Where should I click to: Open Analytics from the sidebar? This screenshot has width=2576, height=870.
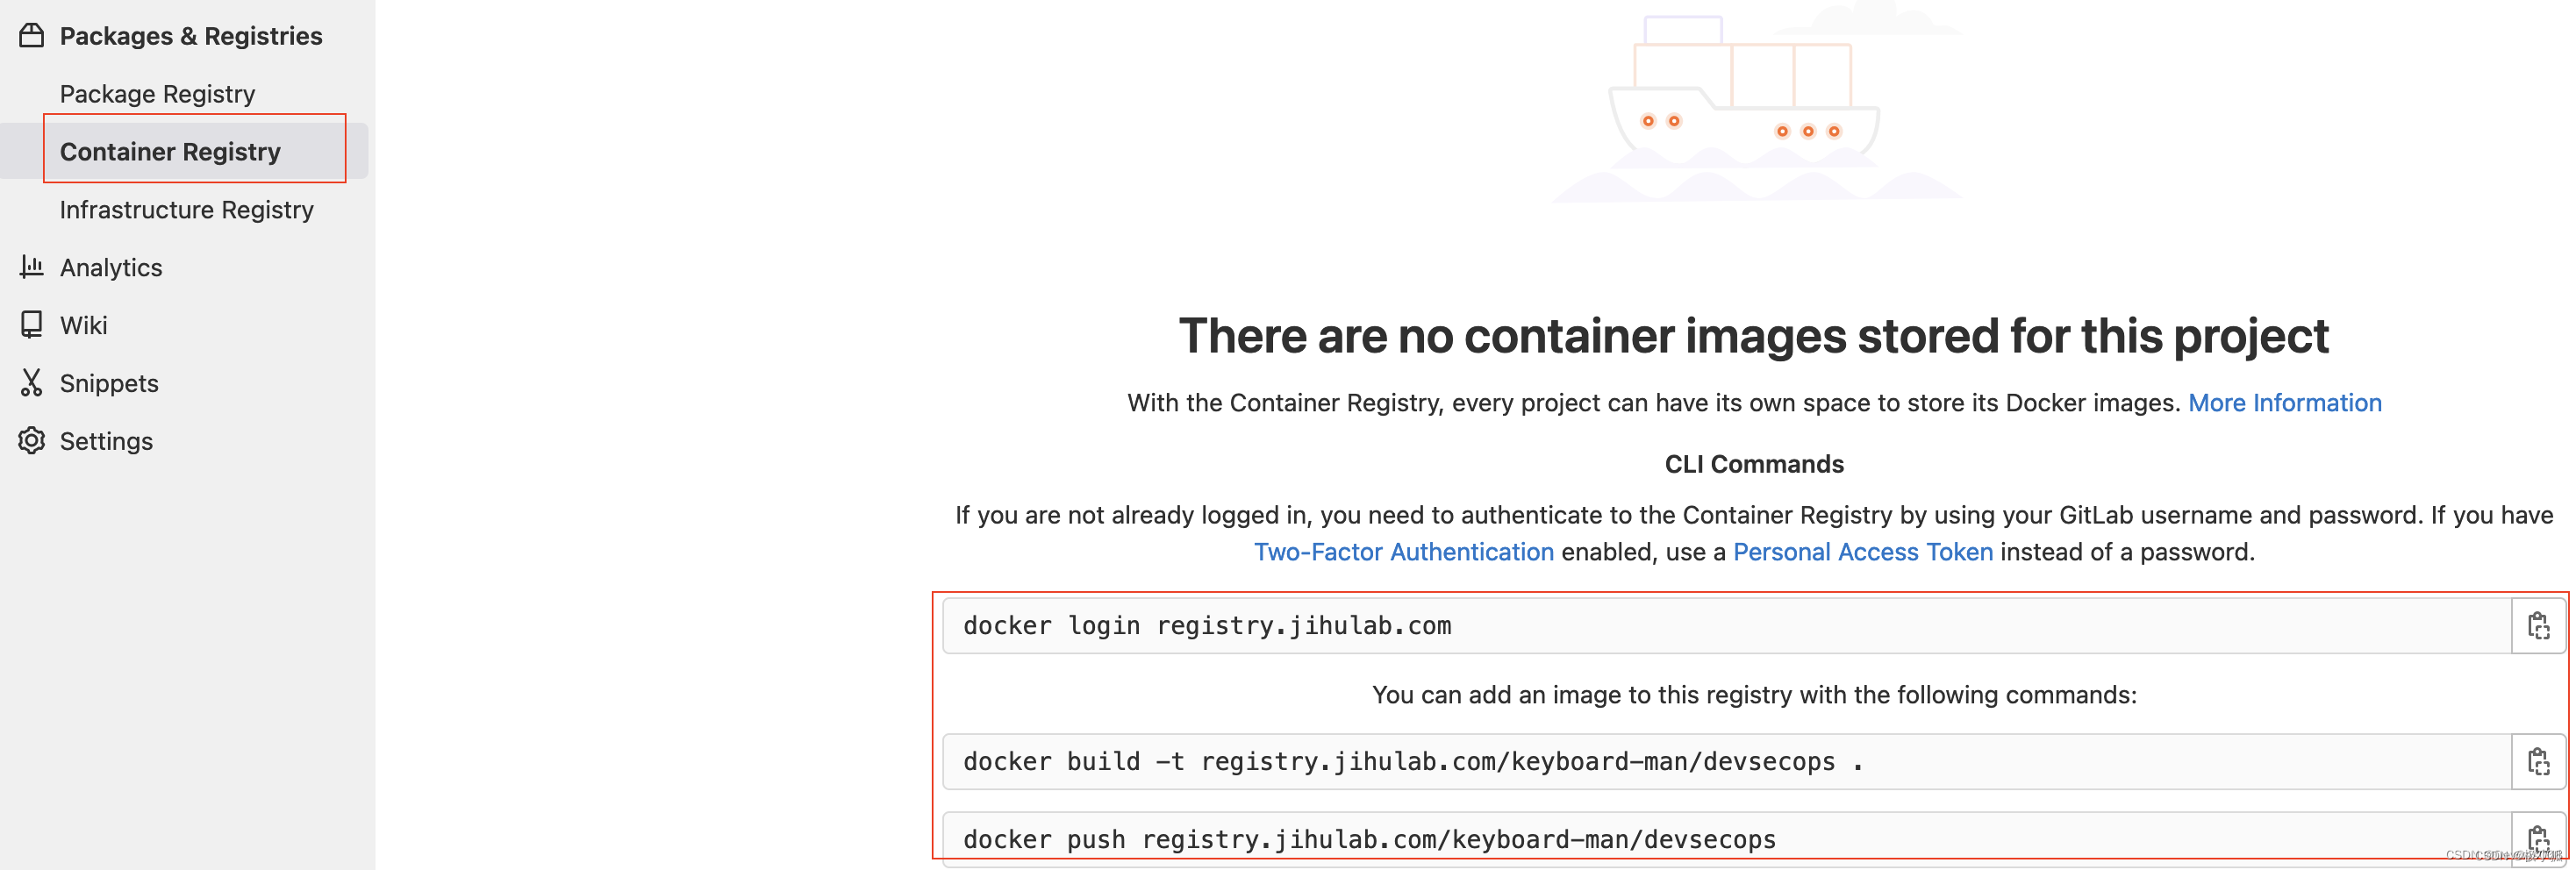(x=111, y=267)
